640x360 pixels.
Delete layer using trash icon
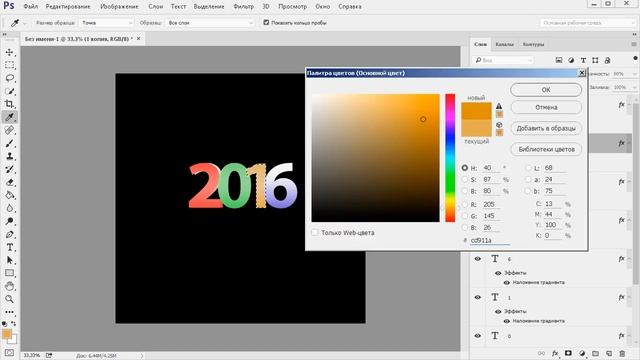coord(622,353)
